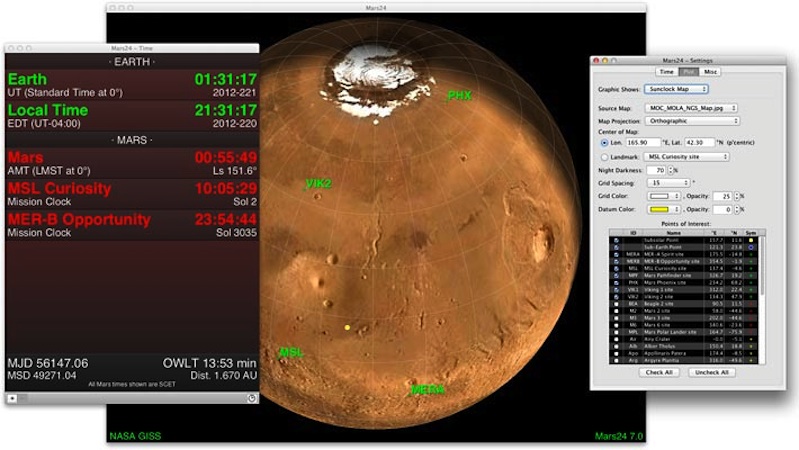This screenshot has width=799, height=450.
Task: Click the Earth UT time 01:31:17
Action: [x=226, y=80]
